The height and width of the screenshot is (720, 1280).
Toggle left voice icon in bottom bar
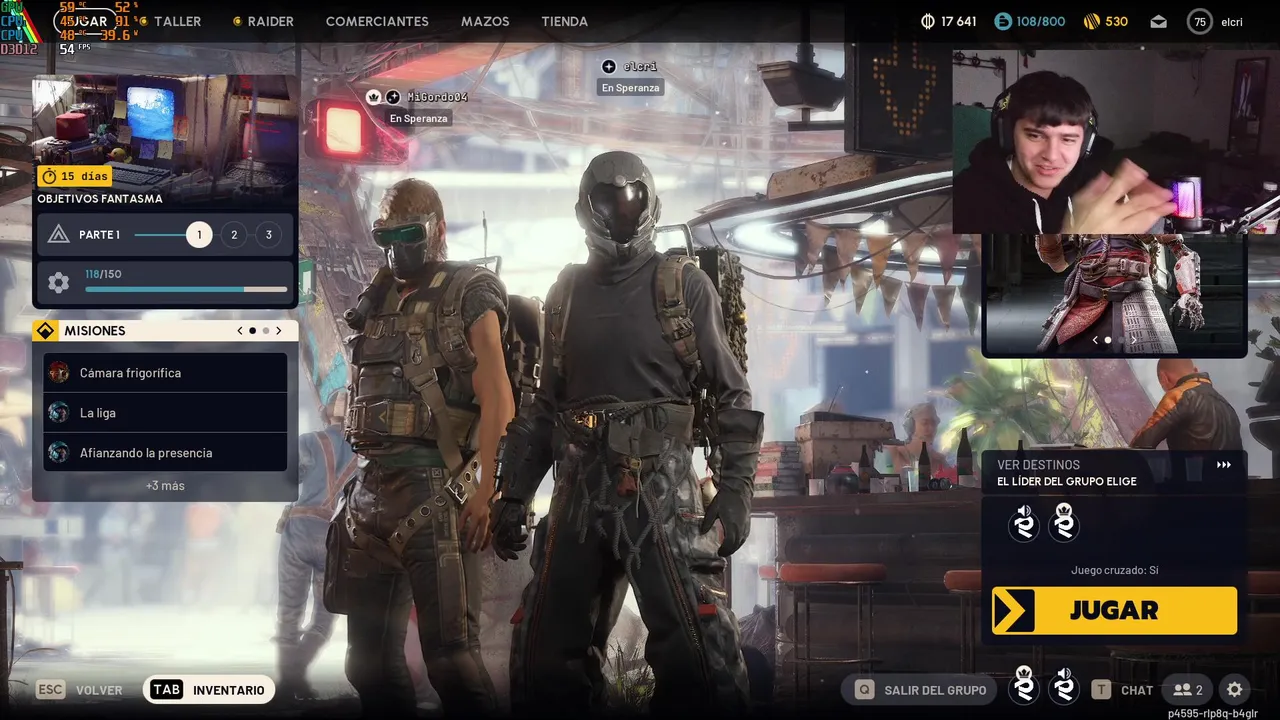pos(1024,686)
